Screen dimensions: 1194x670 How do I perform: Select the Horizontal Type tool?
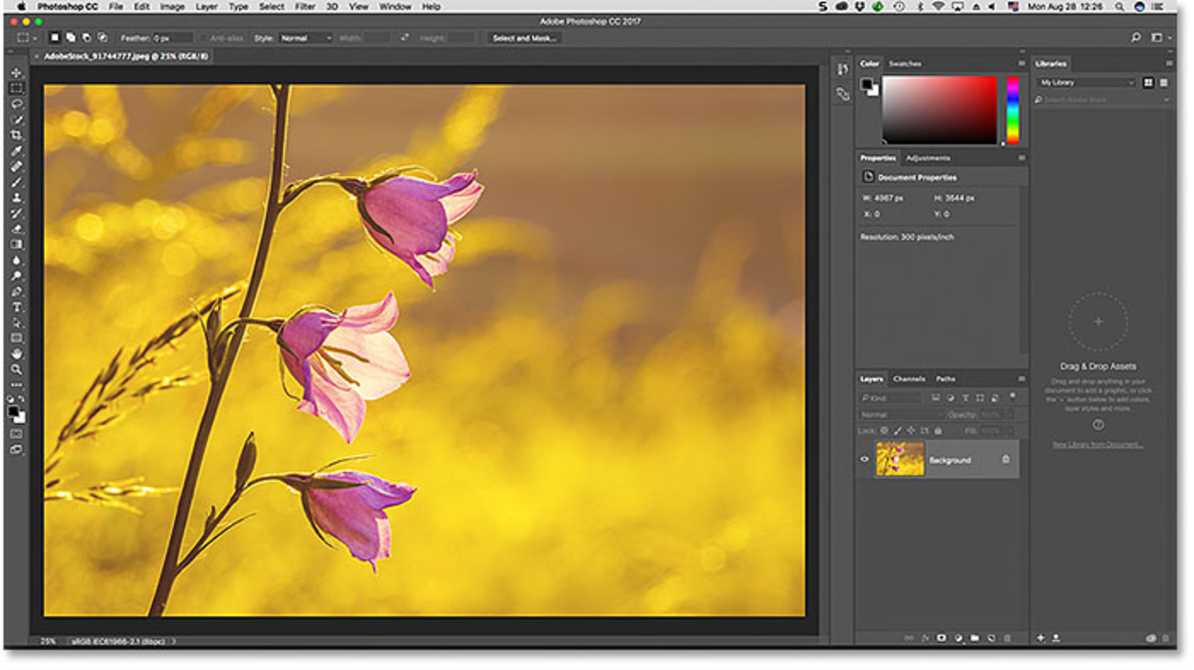15,307
